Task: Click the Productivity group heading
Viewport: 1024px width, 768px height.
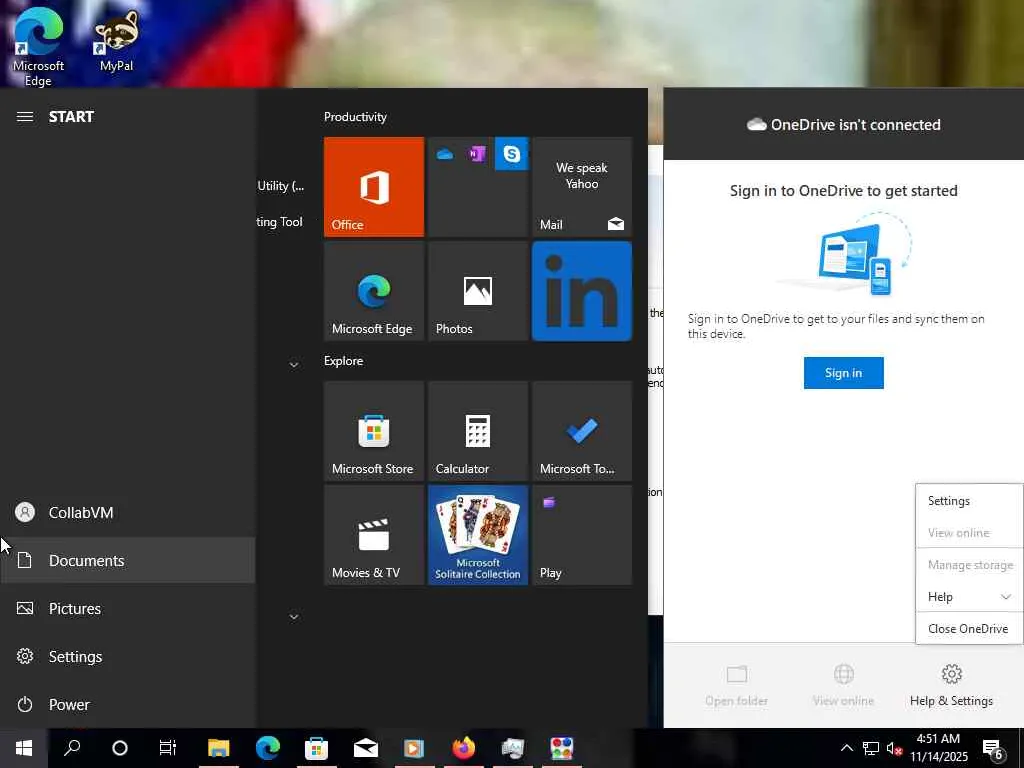Action: pos(355,117)
